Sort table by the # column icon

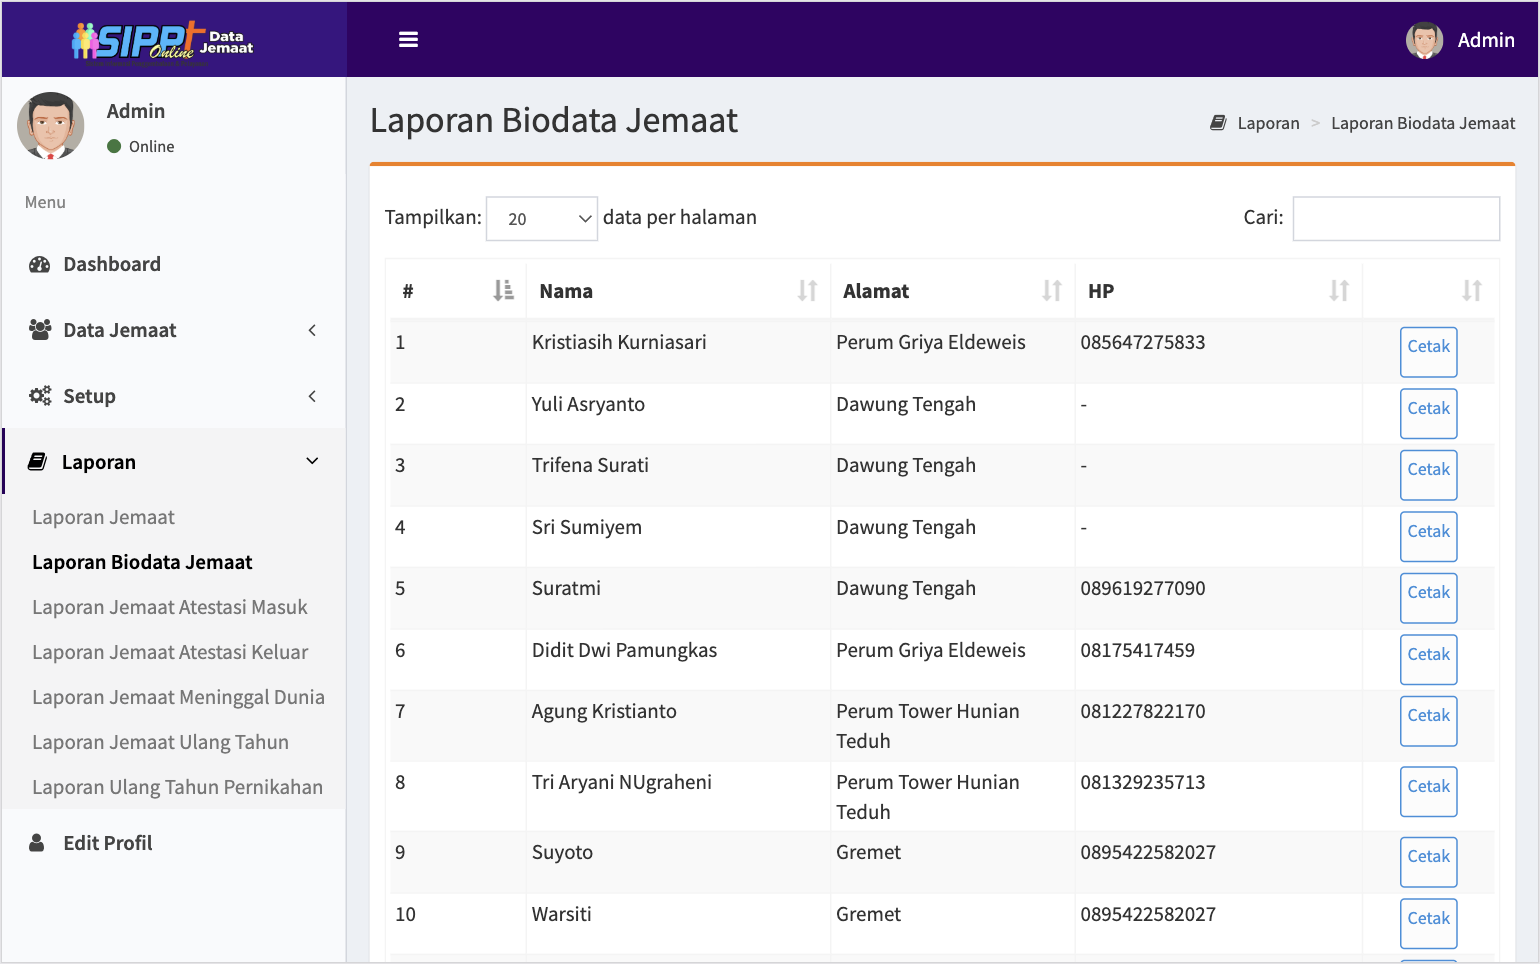(503, 291)
